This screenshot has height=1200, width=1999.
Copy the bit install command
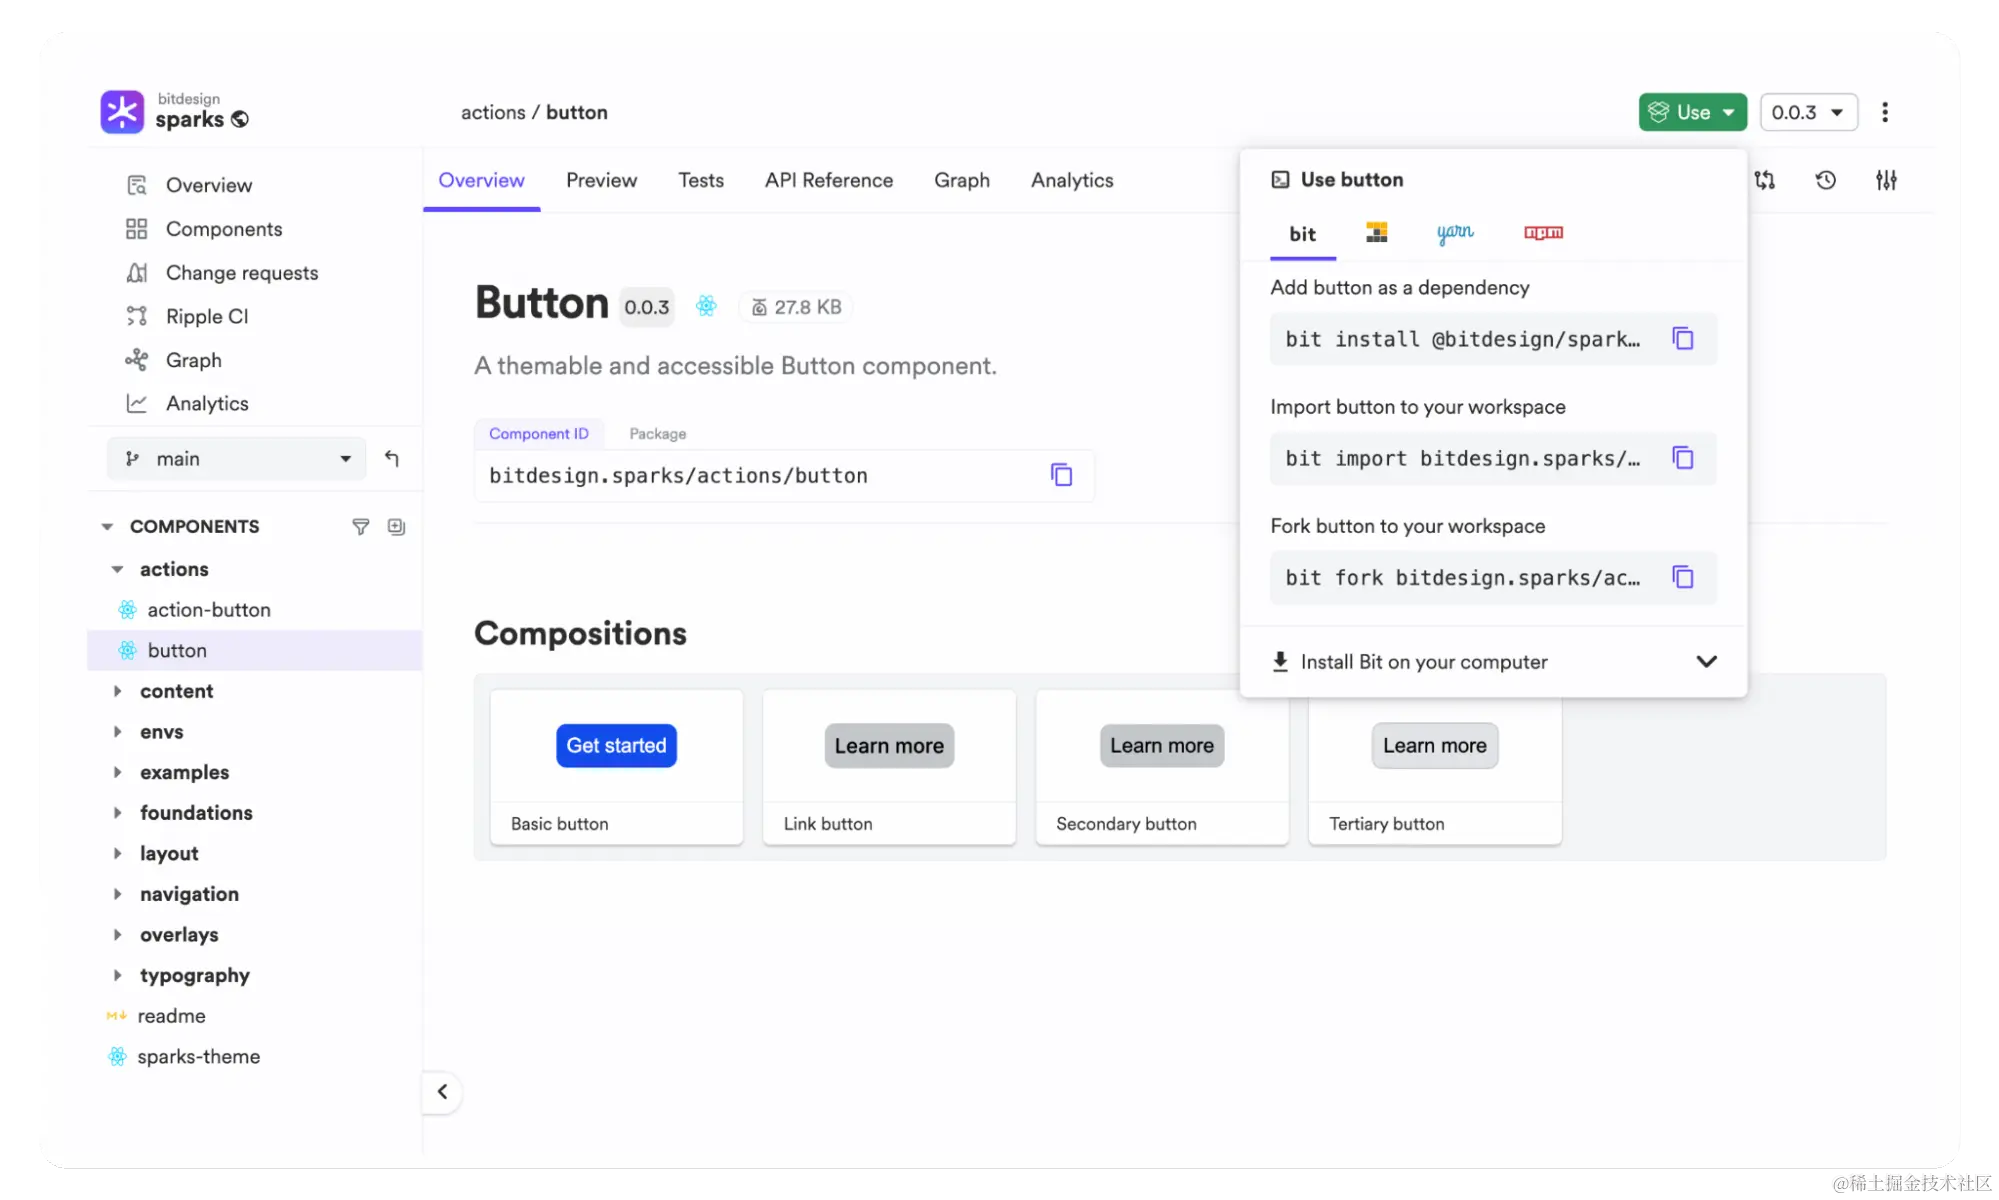click(x=1682, y=339)
